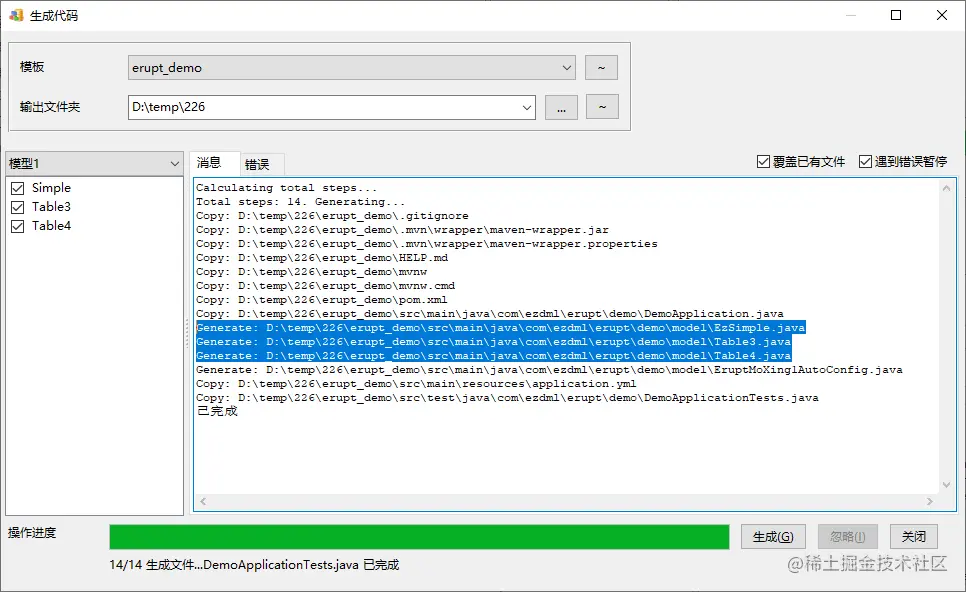Click the horizontal scrollbar right arrow
966x592 pixels.
(930, 501)
